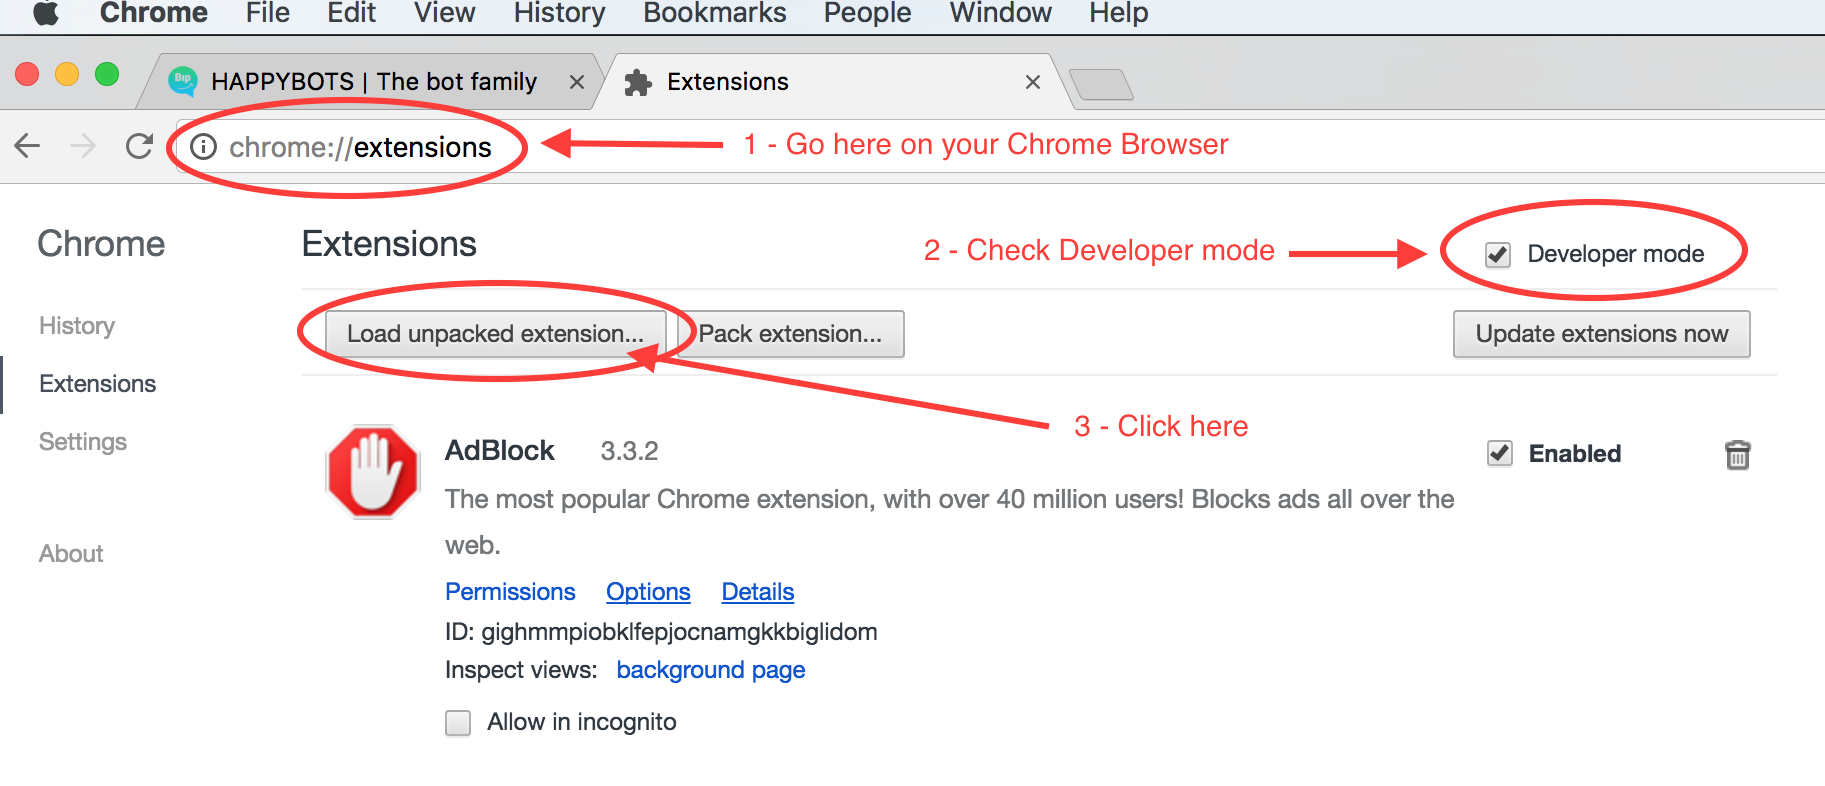Open the File menu
The image size is (1825, 786).
268,13
